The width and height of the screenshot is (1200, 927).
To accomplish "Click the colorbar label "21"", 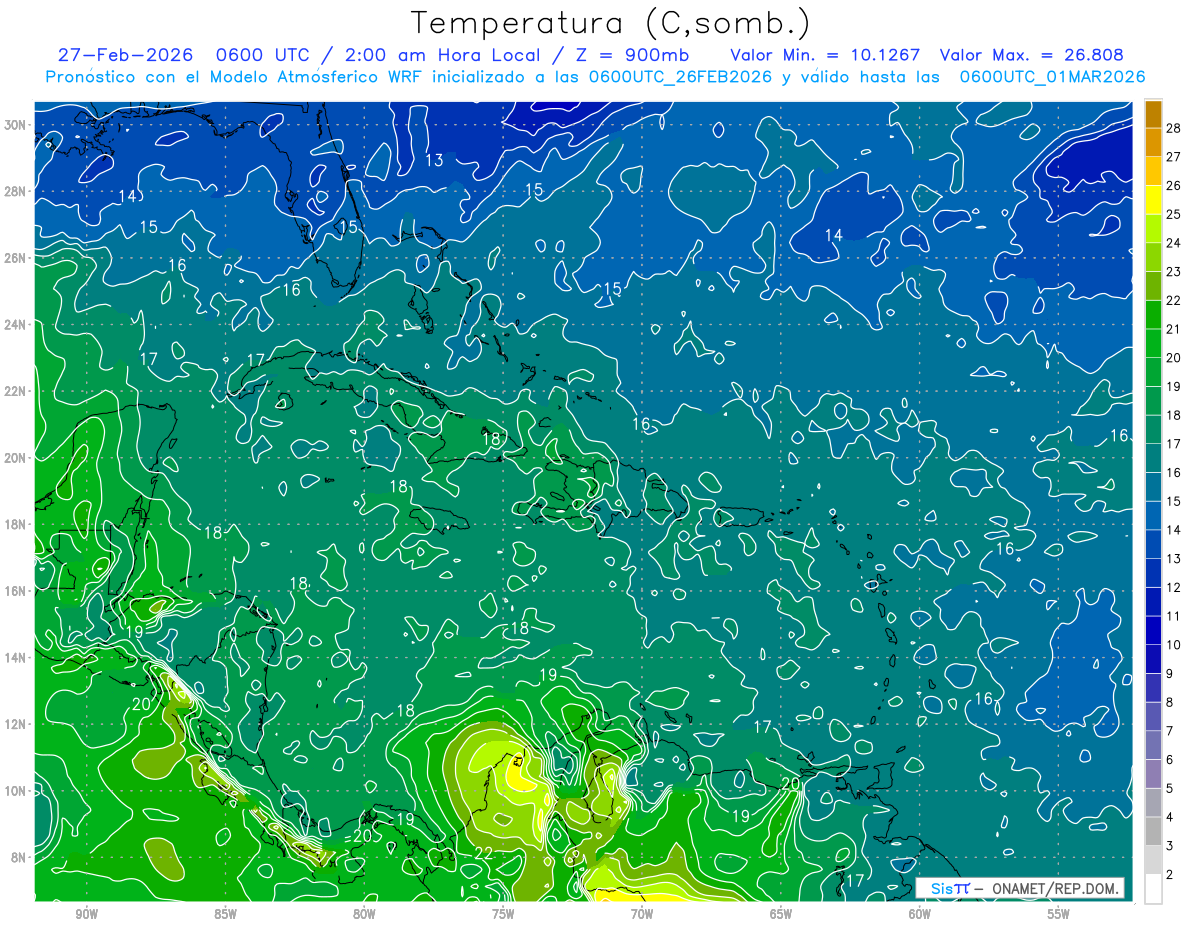I will pyautogui.click(x=1174, y=329).
